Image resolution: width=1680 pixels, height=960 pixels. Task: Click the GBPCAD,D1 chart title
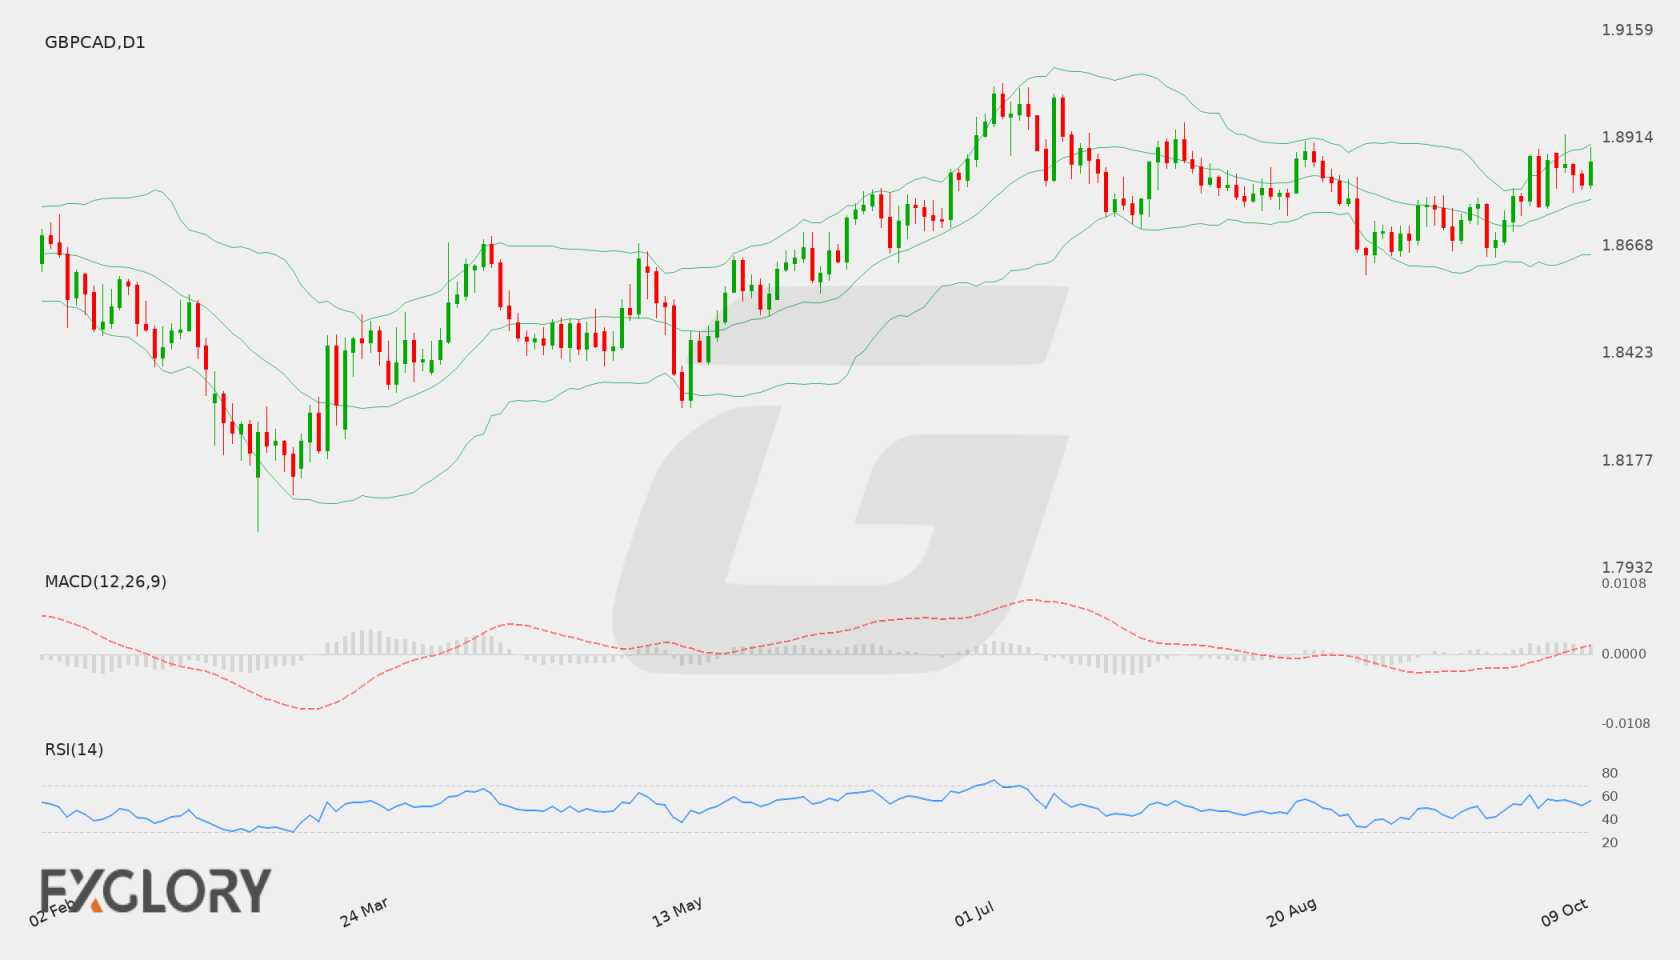(95, 42)
